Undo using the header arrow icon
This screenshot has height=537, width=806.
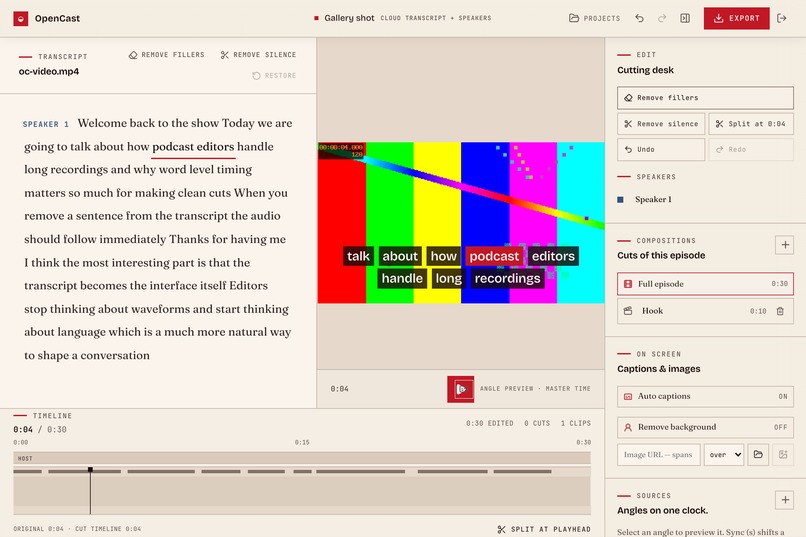pyautogui.click(x=639, y=18)
